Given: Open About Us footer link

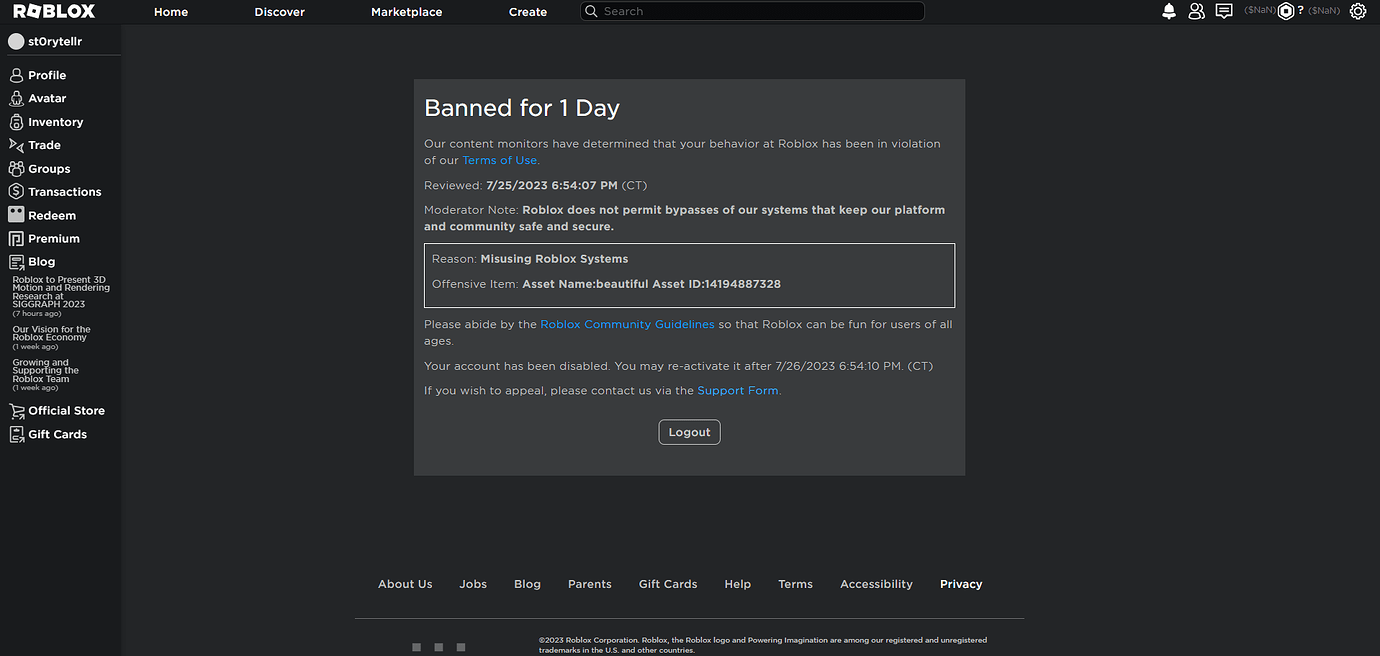Looking at the screenshot, I should tap(405, 584).
